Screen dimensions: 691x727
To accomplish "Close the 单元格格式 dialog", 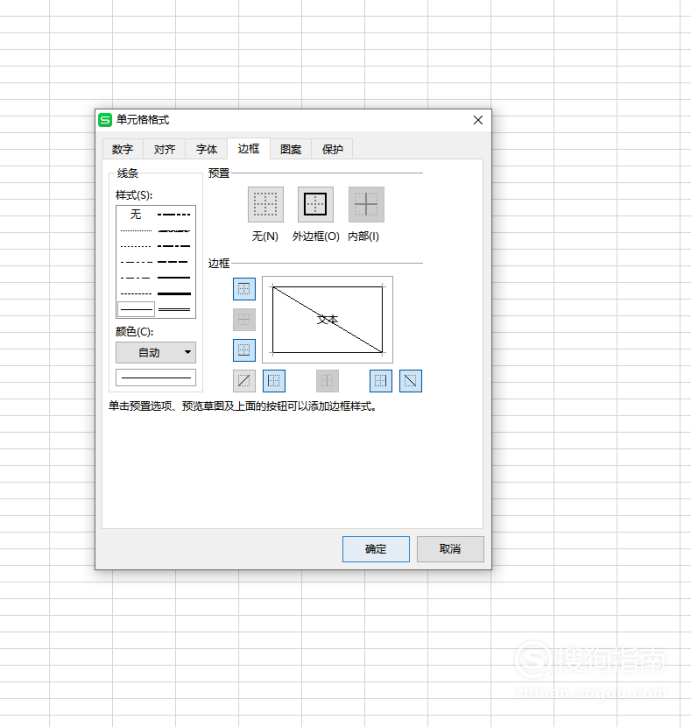I will pos(478,120).
